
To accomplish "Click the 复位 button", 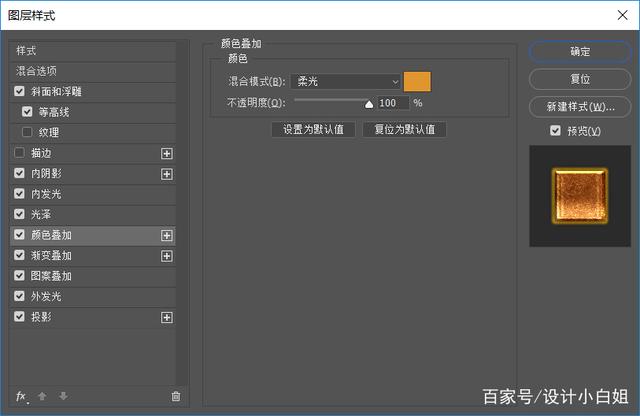I will (580, 79).
